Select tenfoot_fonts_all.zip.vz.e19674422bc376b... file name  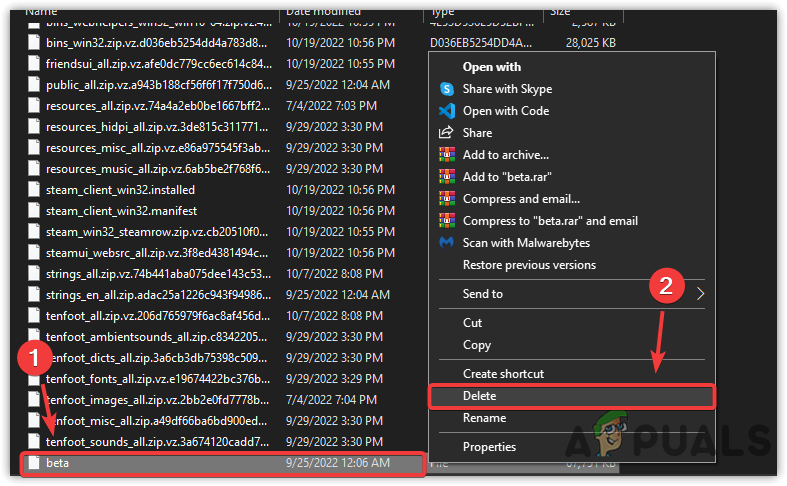coord(158,379)
